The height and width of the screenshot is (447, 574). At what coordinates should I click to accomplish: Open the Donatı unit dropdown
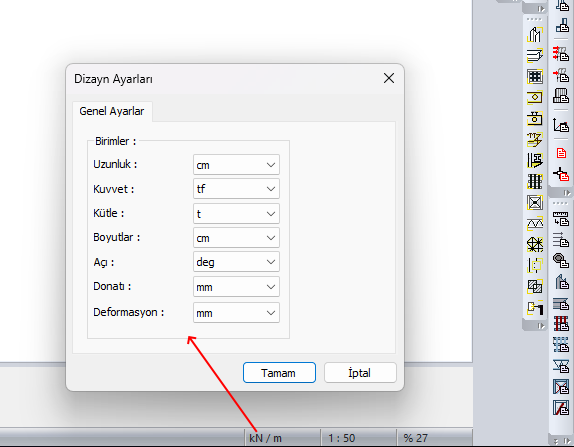pyautogui.click(x=236, y=287)
